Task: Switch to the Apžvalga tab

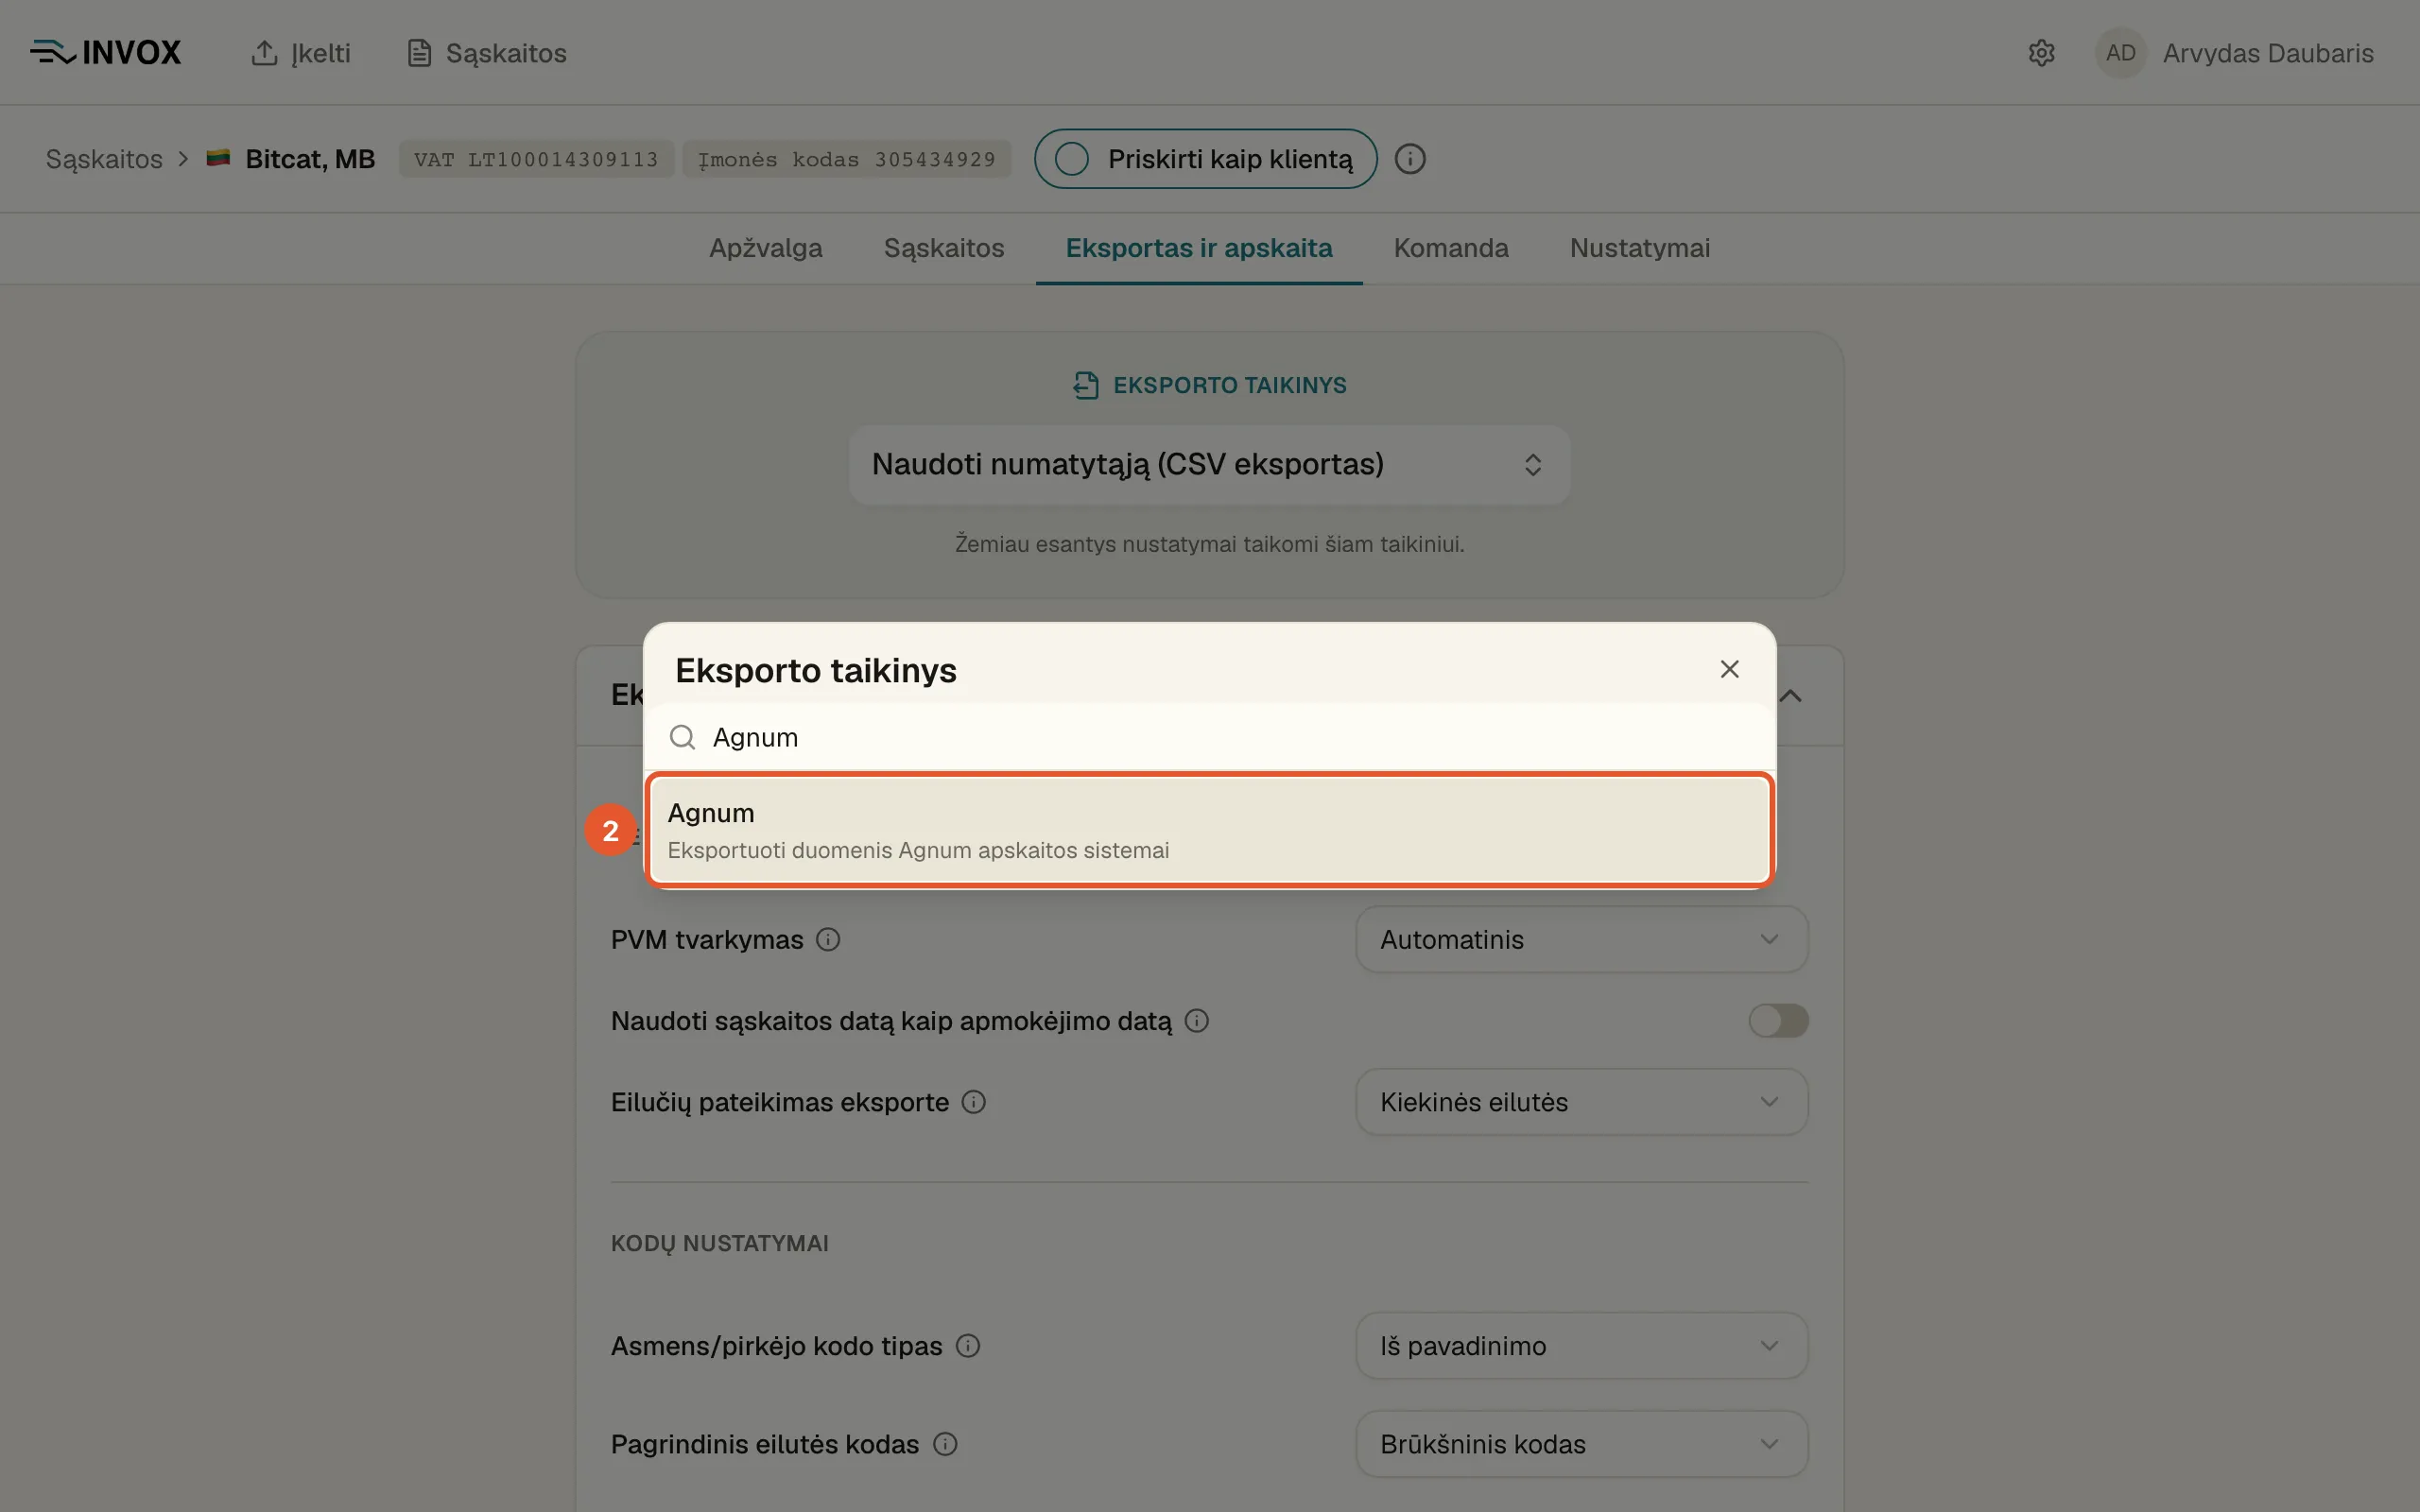Action: point(766,248)
